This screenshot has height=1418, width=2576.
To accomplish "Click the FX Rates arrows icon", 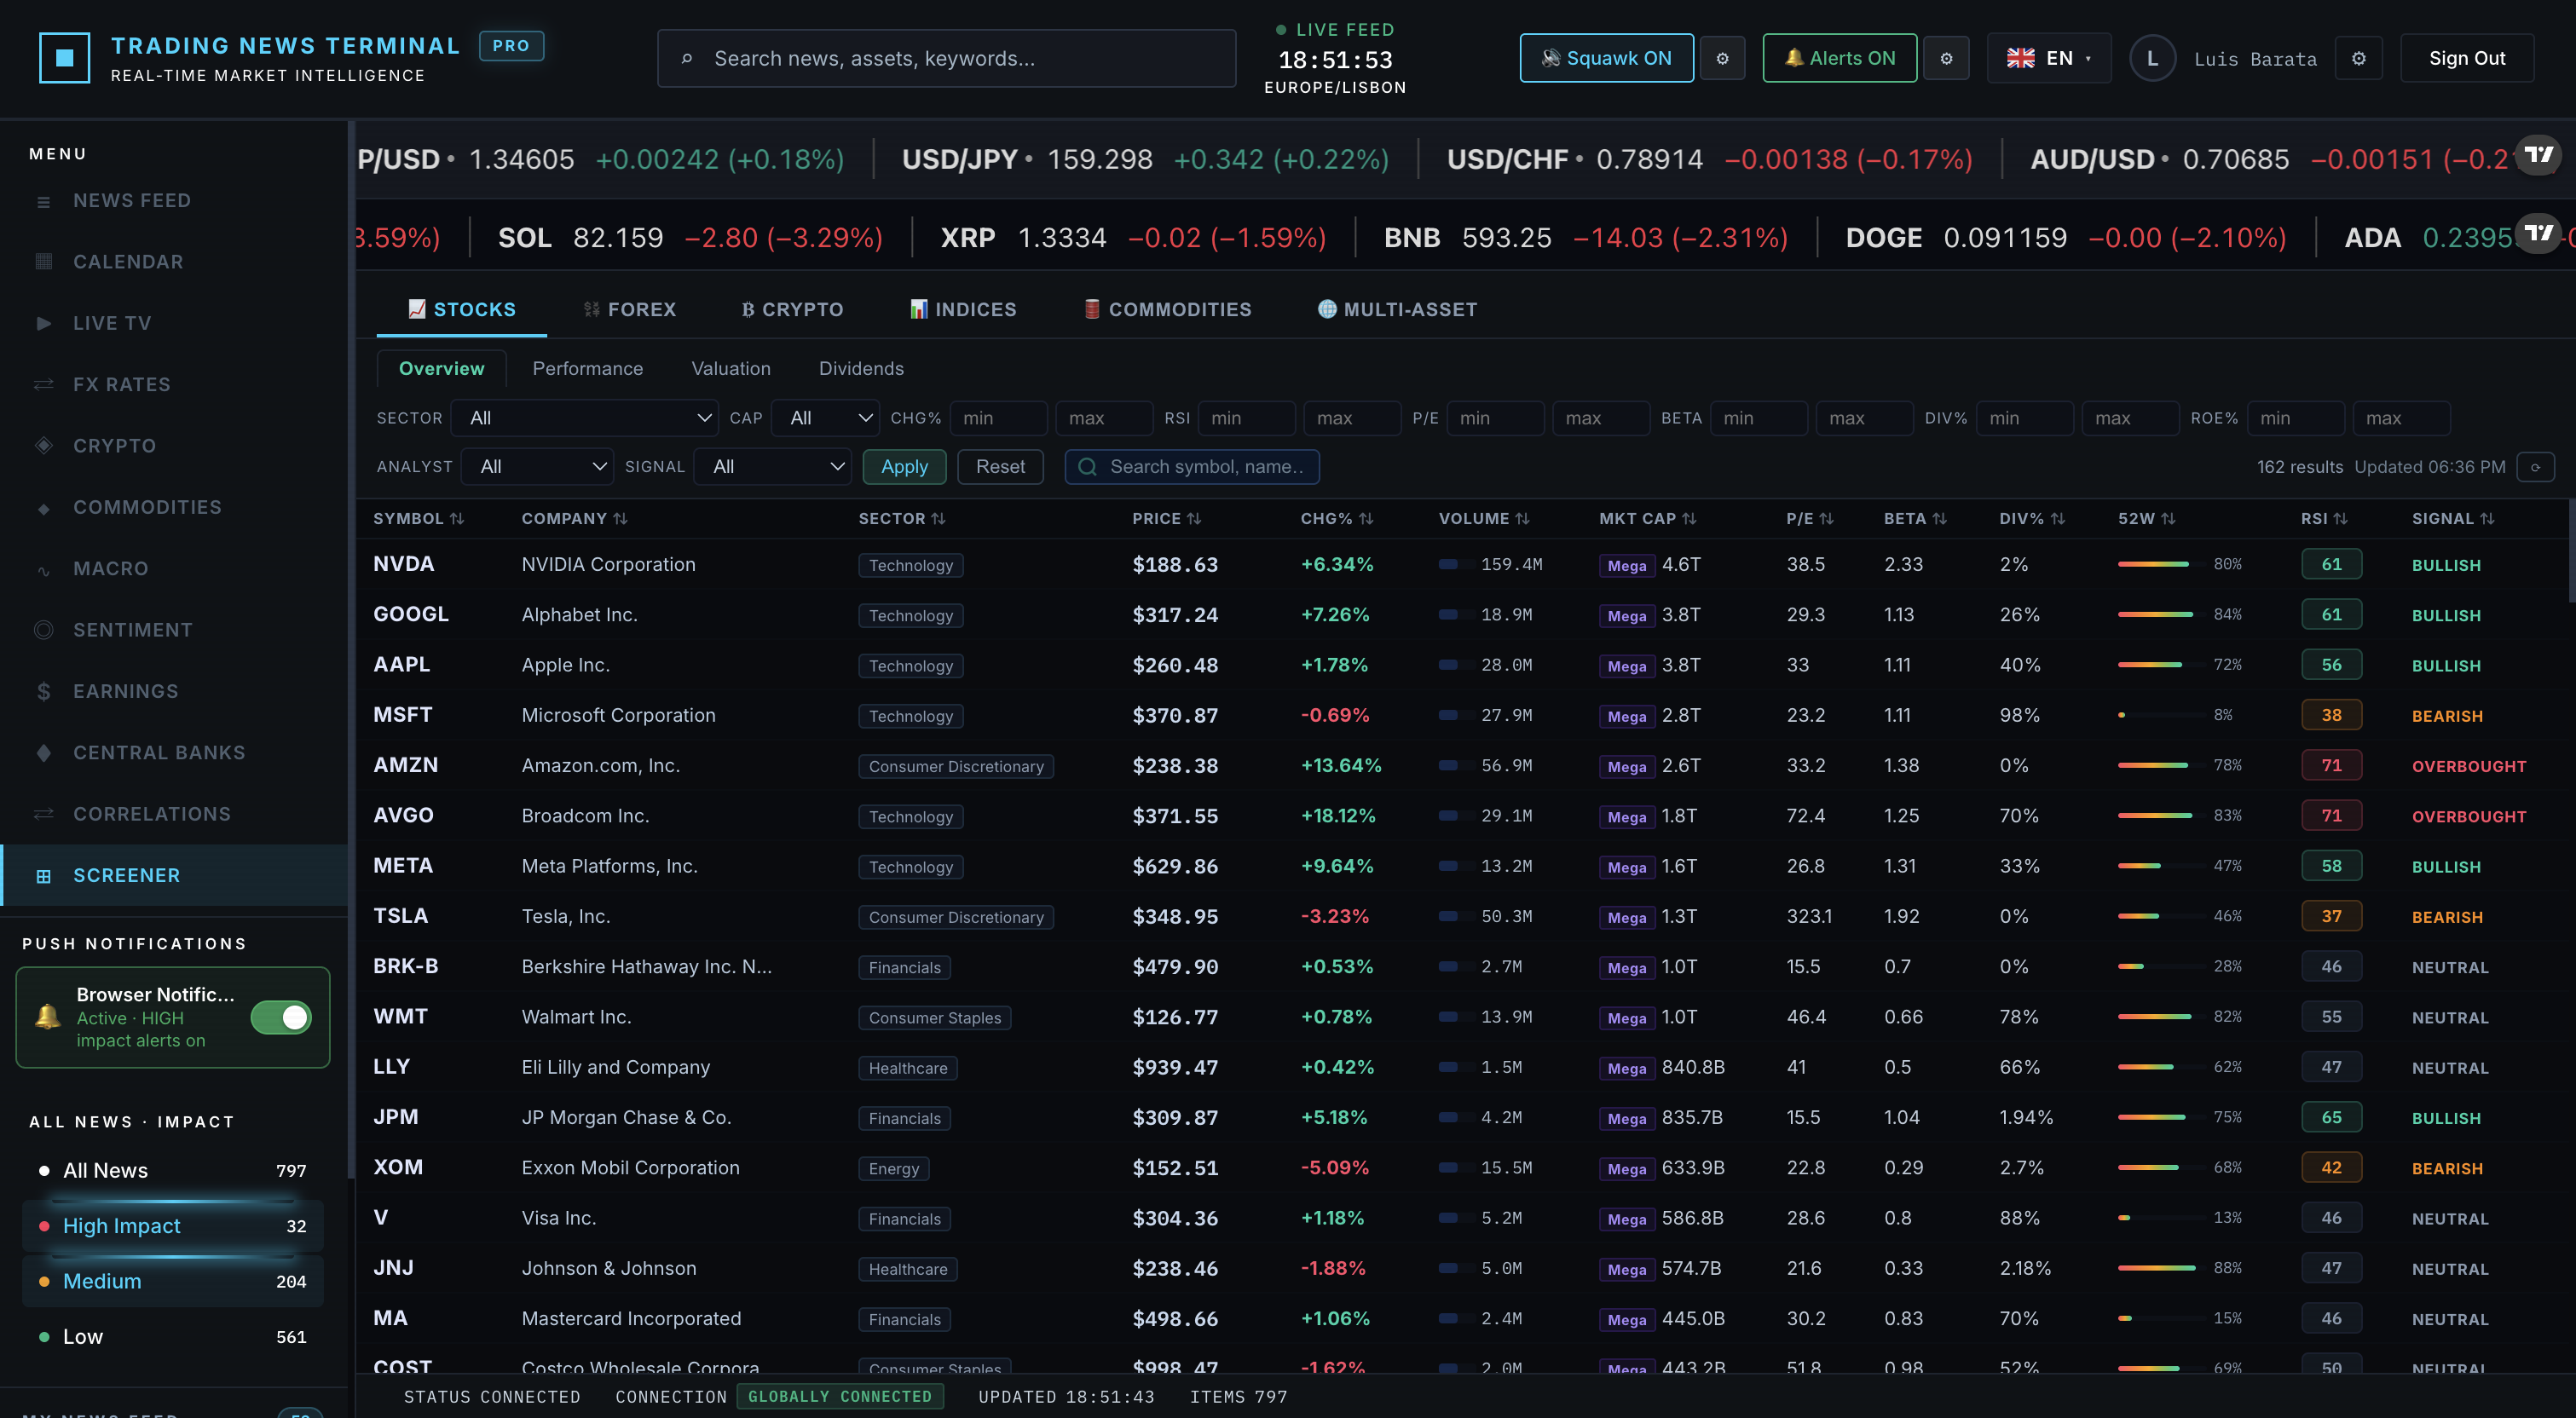I will [x=43, y=384].
